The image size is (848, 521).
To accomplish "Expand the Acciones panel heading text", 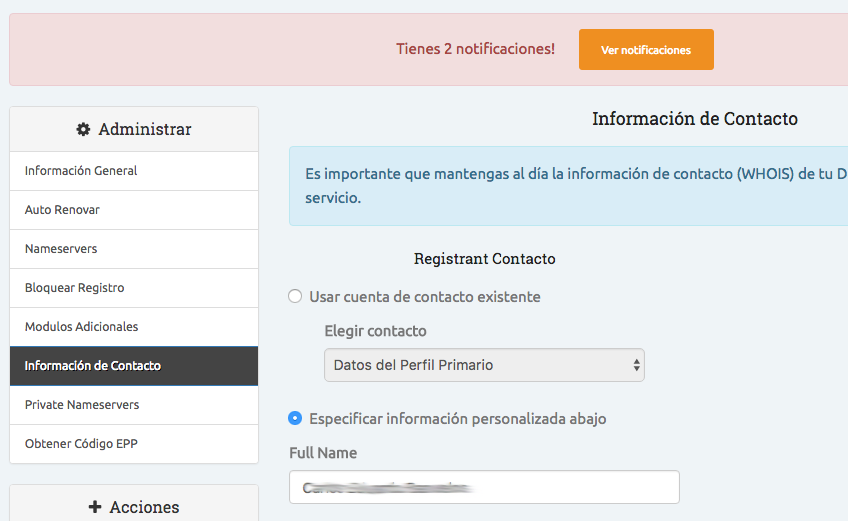I will [x=144, y=507].
